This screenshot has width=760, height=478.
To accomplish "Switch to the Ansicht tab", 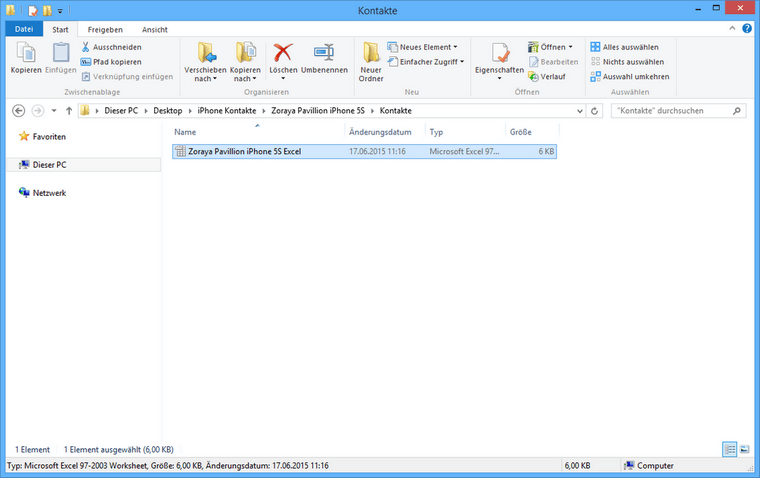I will click(x=155, y=30).
